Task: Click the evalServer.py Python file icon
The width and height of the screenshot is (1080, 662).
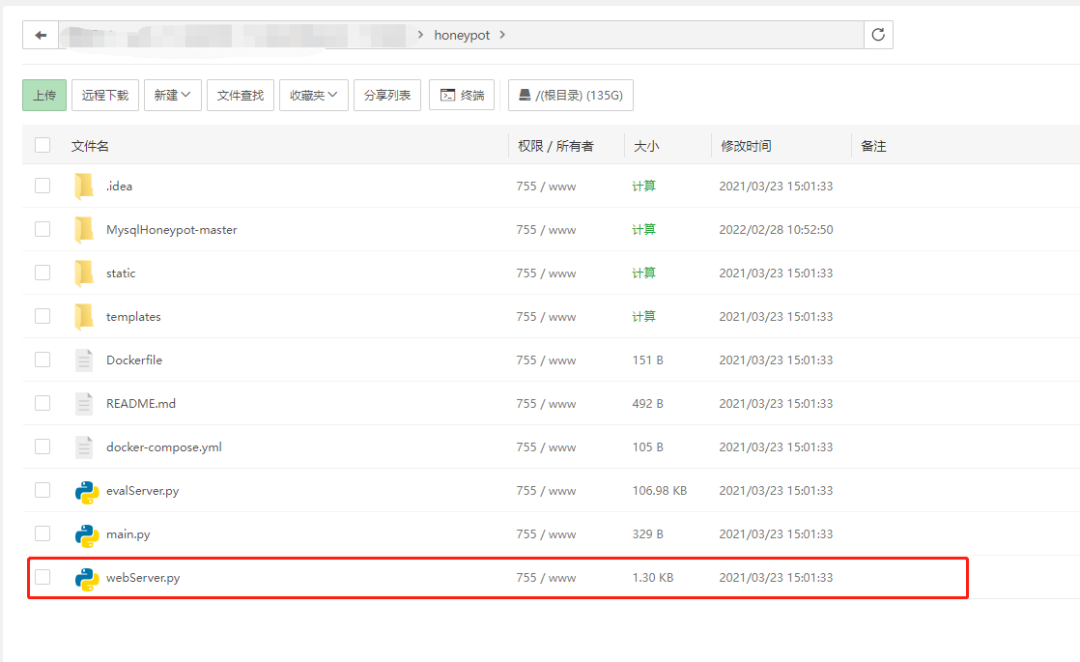Action: point(87,491)
